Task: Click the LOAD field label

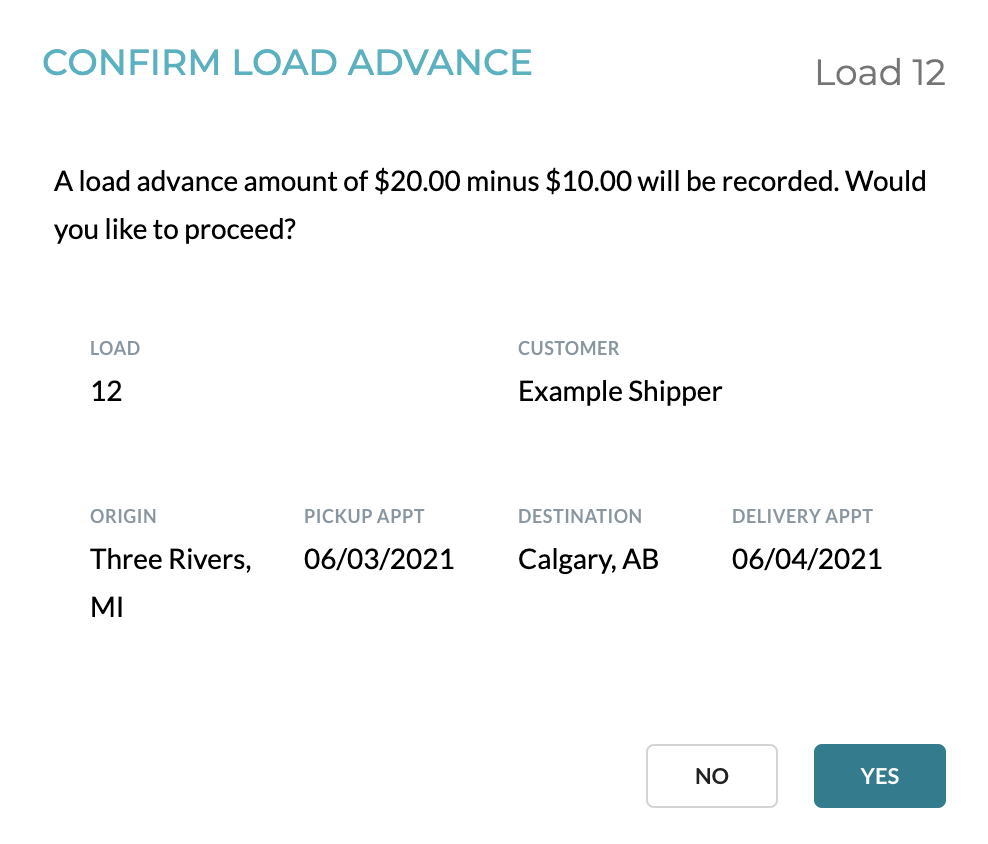Action: tap(115, 349)
